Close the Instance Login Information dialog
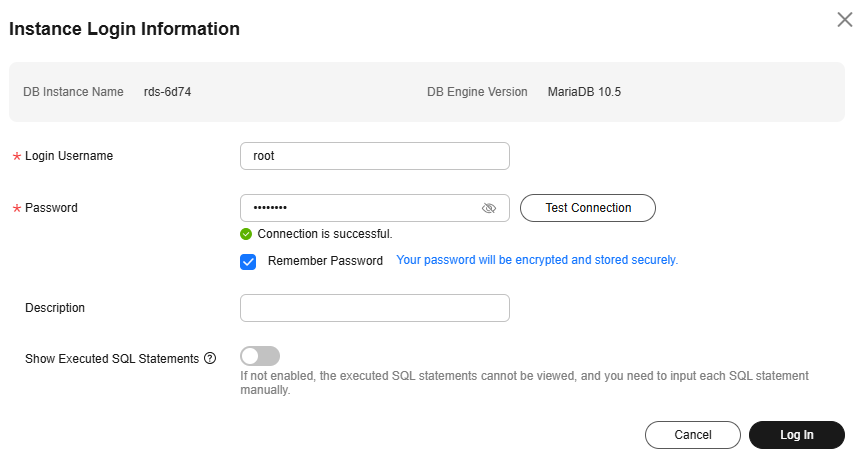The width and height of the screenshot is (863, 461). coord(844,19)
